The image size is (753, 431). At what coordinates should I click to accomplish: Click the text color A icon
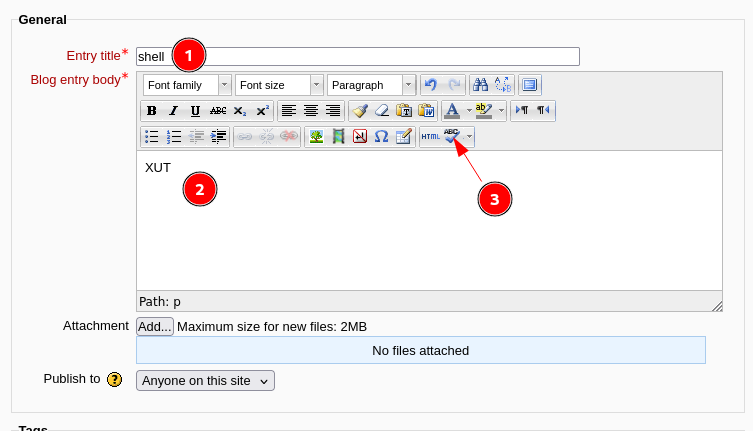point(452,111)
